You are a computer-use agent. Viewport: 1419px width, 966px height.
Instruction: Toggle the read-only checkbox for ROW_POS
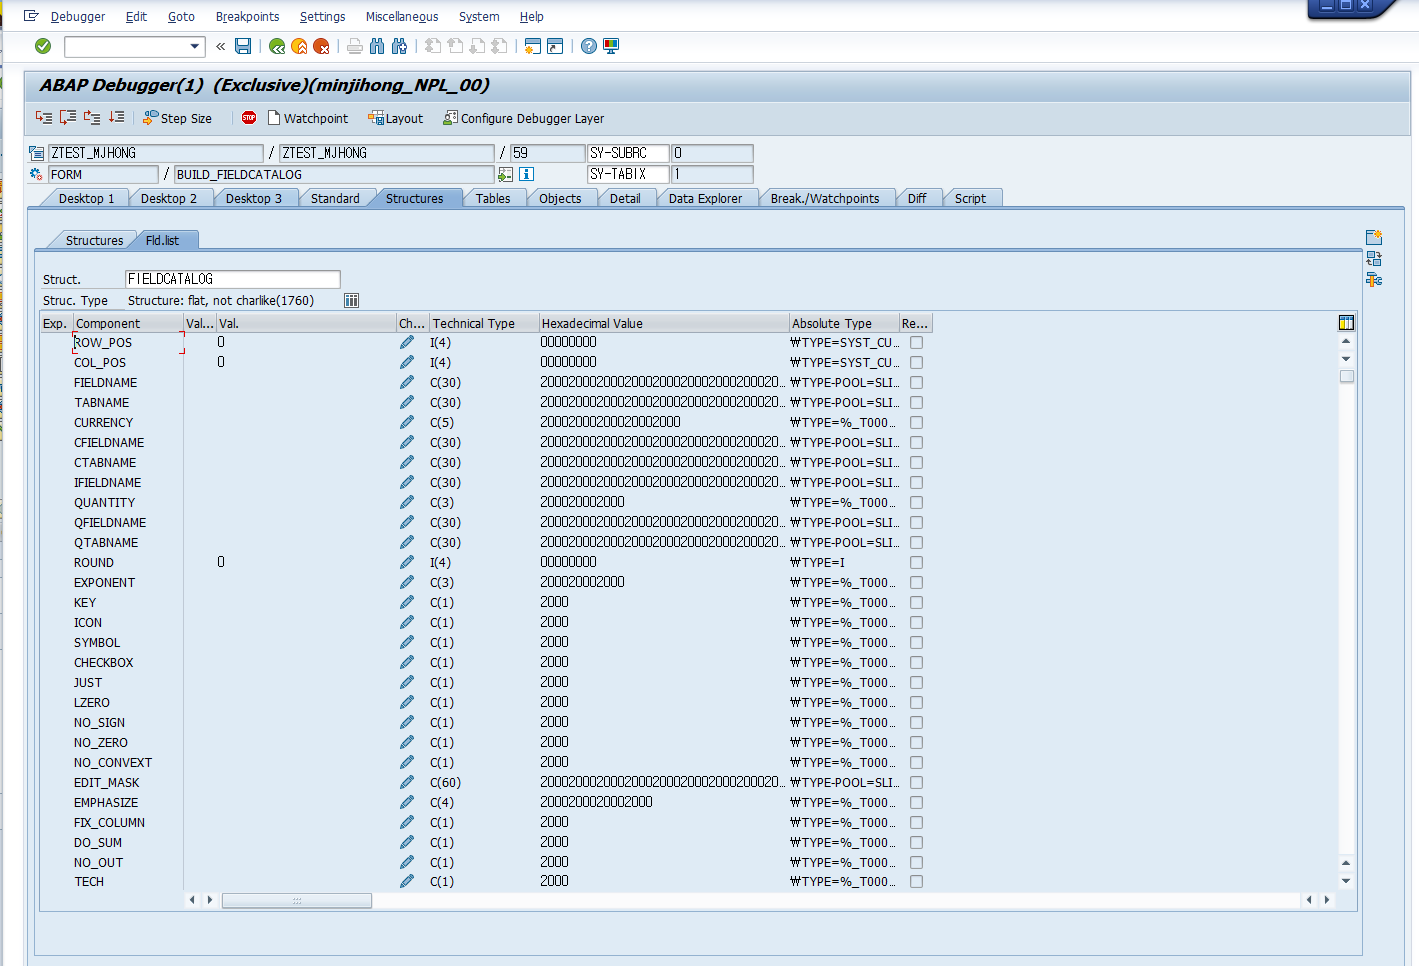pyautogui.click(x=916, y=342)
